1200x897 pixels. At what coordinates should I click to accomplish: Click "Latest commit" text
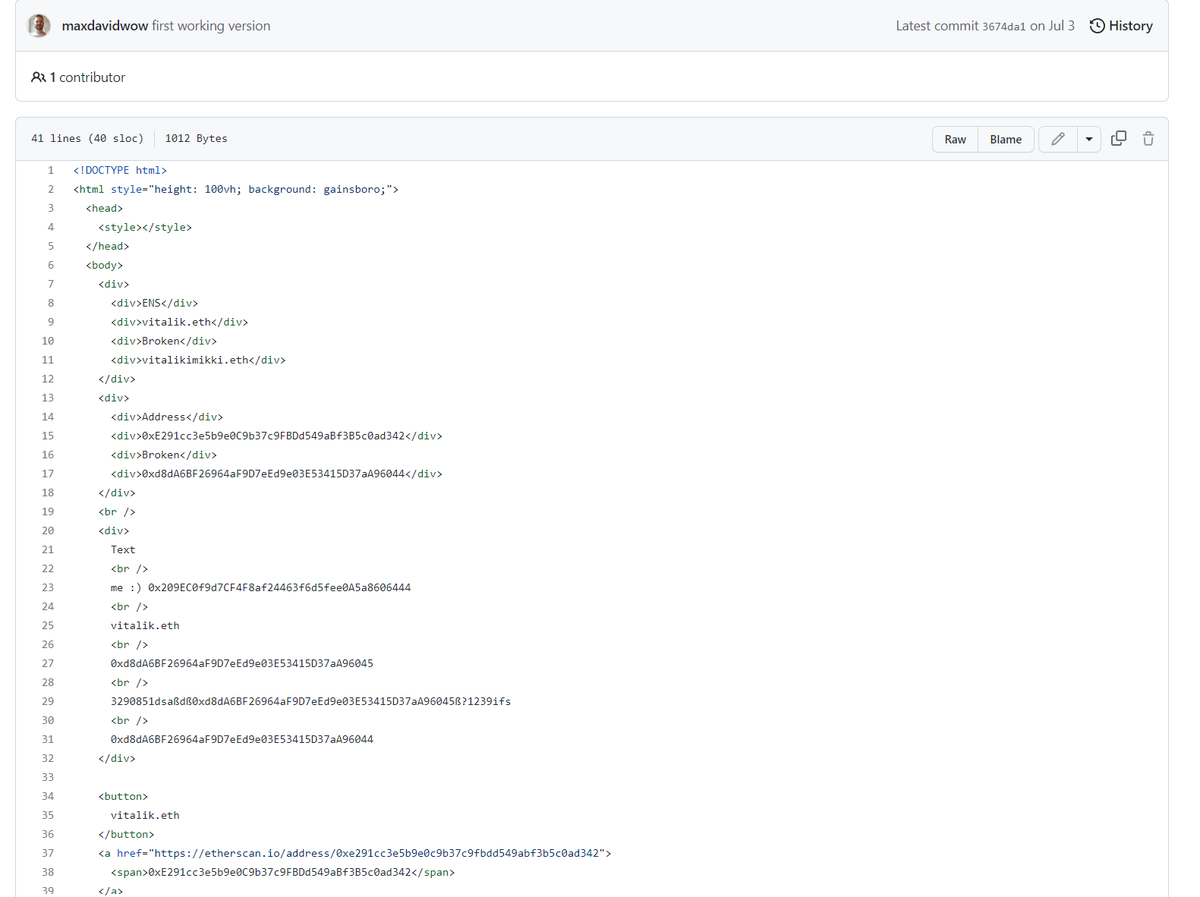937,26
